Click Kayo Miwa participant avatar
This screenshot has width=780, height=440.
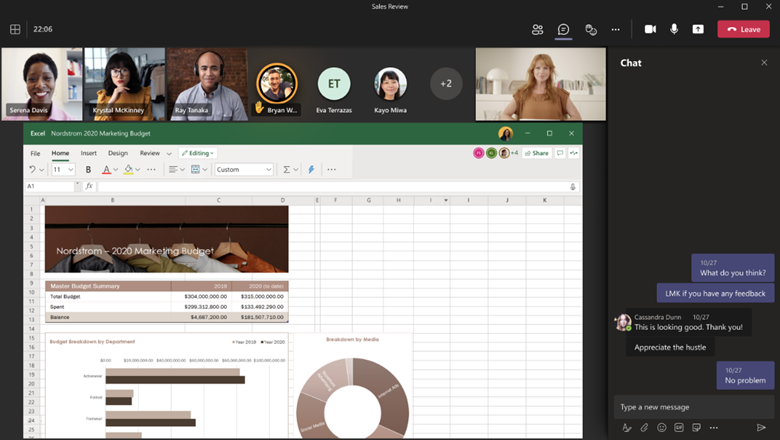[390, 84]
